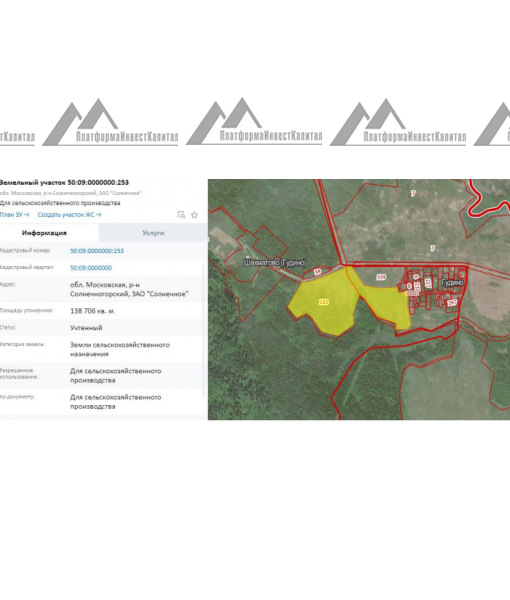This screenshot has height=600, width=510.
Task: Open cadastral quarter link 50:09:0000000
Action: tap(91, 268)
